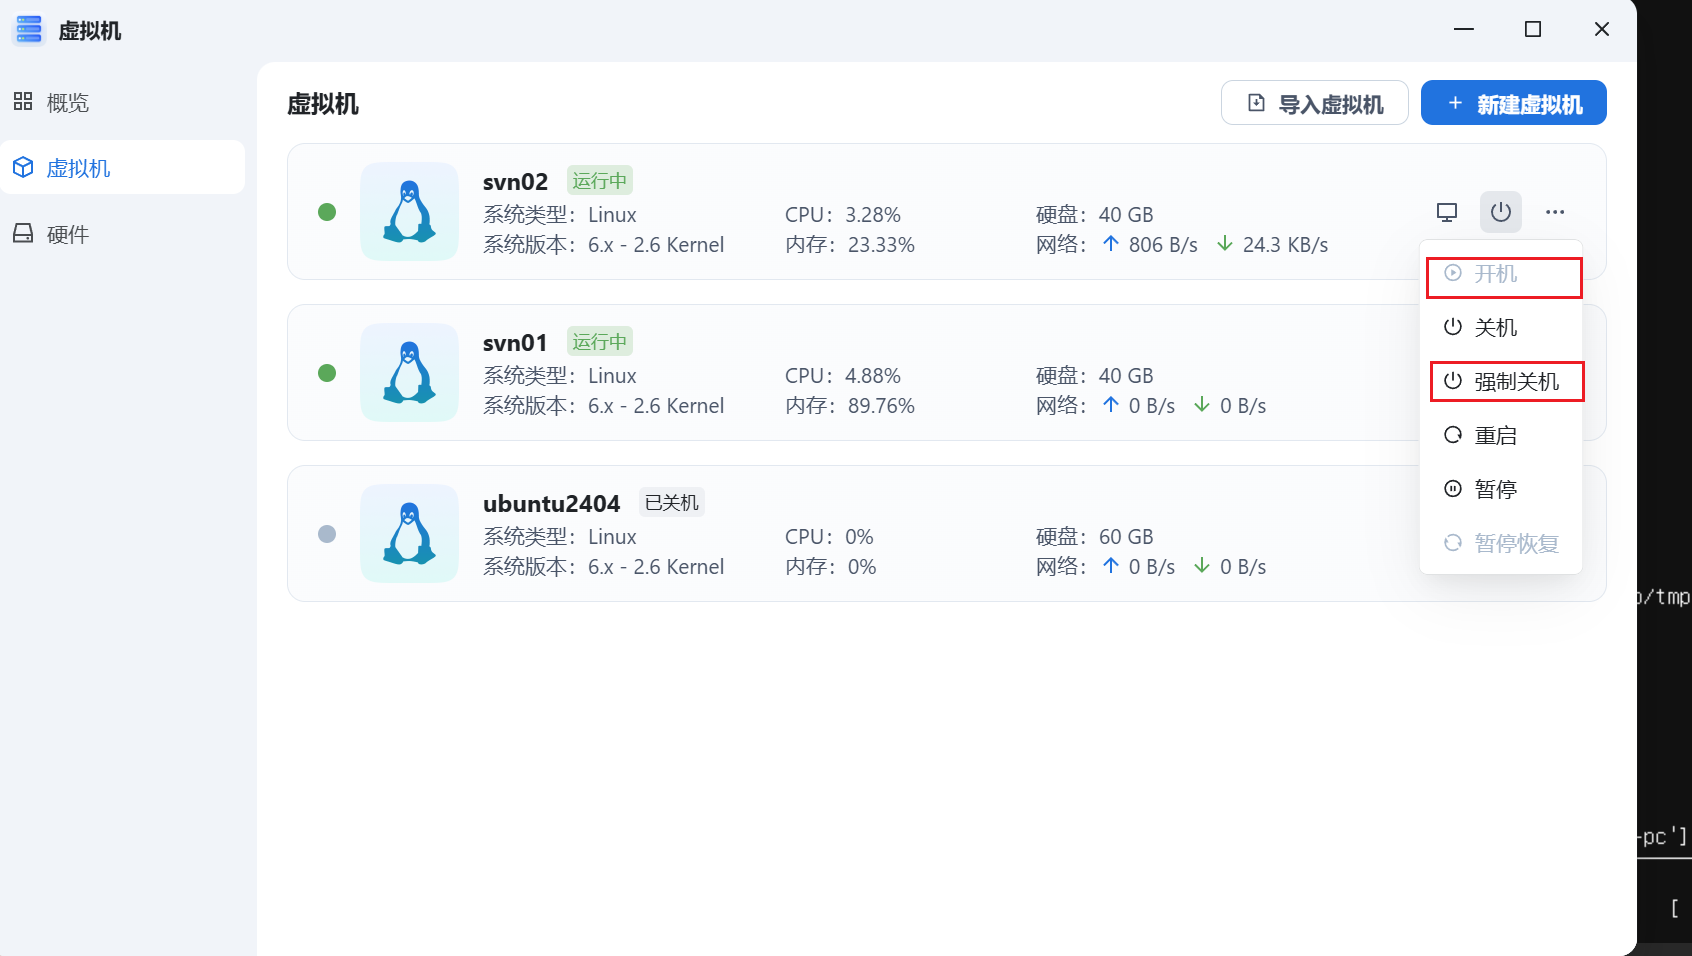Viewport: 1692px width, 956px height.
Task: Click the svn01 virtual machine name
Action: 515,343
